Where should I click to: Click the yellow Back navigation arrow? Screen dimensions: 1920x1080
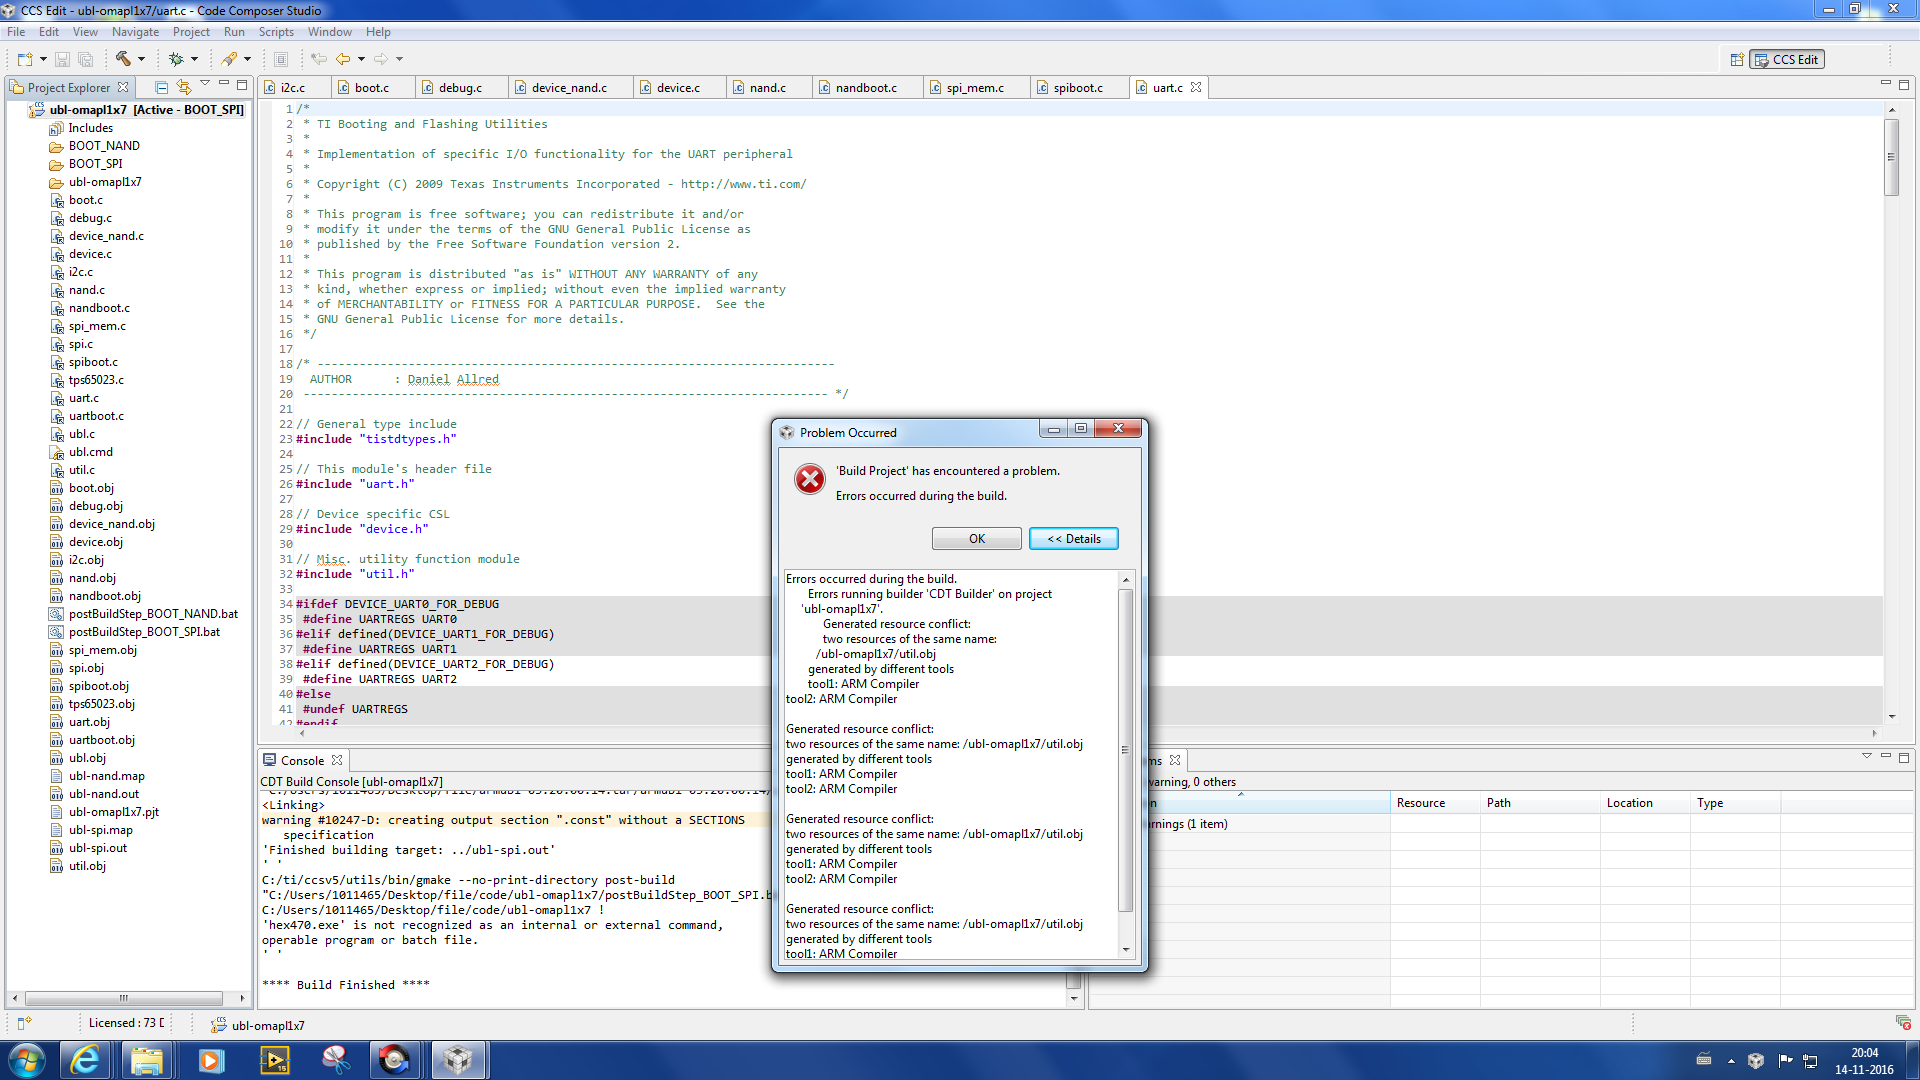[343, 59]
